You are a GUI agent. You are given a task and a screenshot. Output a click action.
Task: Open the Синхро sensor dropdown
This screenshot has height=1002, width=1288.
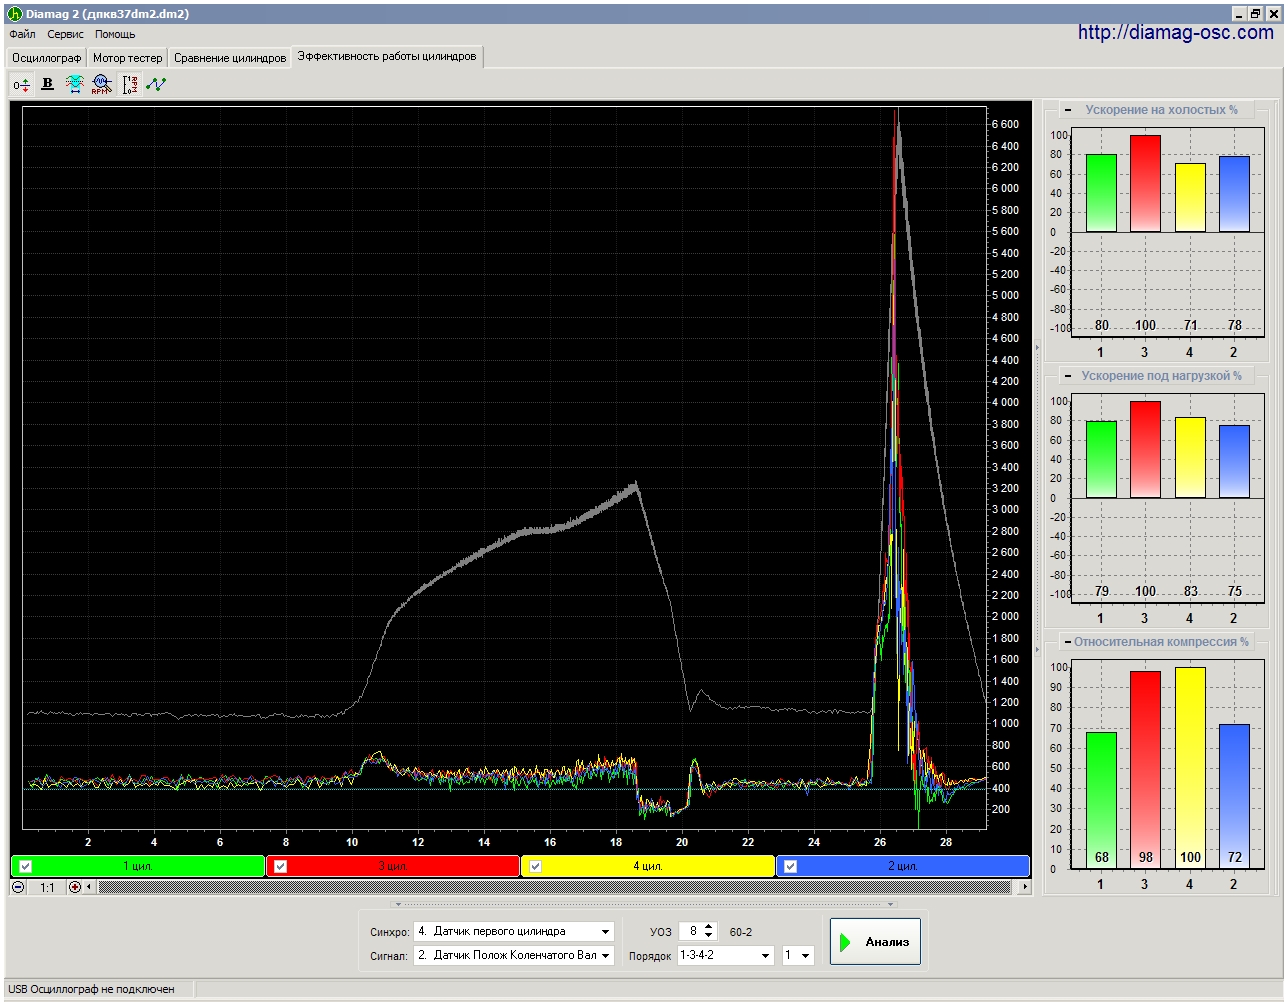(x=514, y=931)
